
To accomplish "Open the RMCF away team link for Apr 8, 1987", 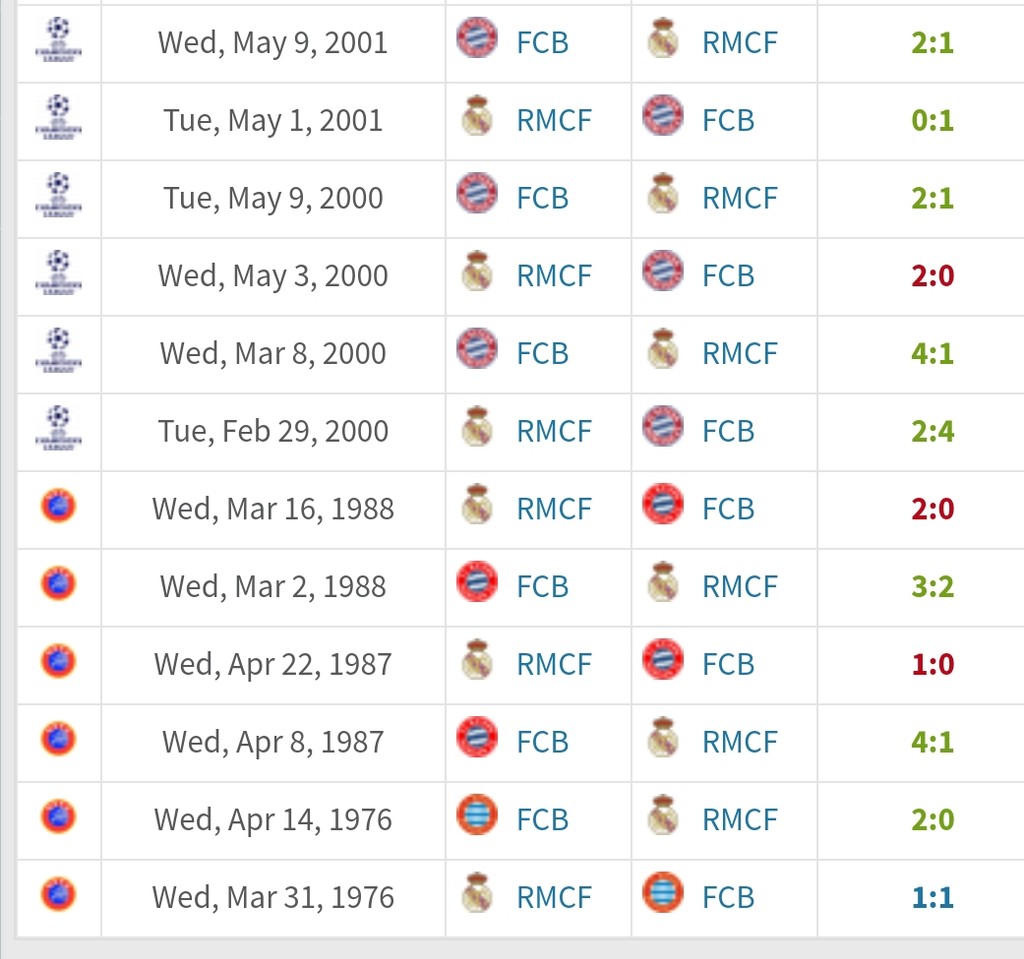I will coord(739,742).
